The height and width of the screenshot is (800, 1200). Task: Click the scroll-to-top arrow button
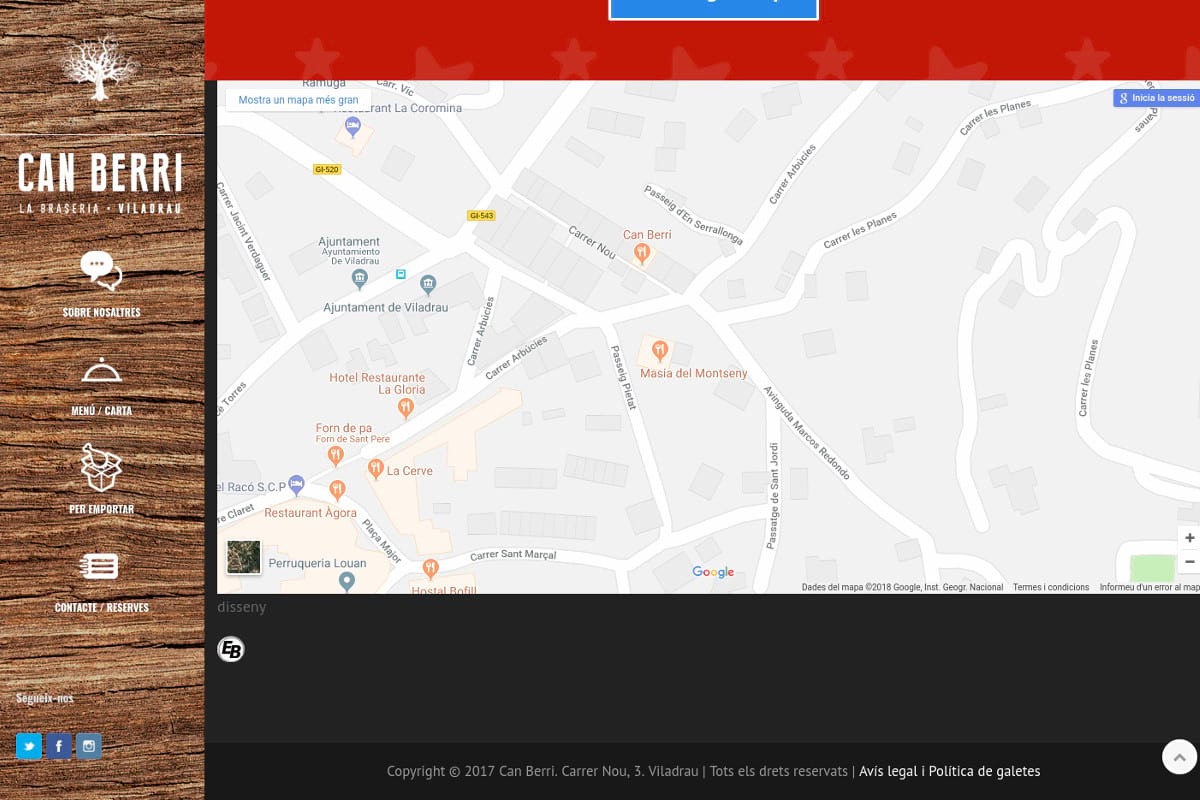click(x=1179, y=757)
